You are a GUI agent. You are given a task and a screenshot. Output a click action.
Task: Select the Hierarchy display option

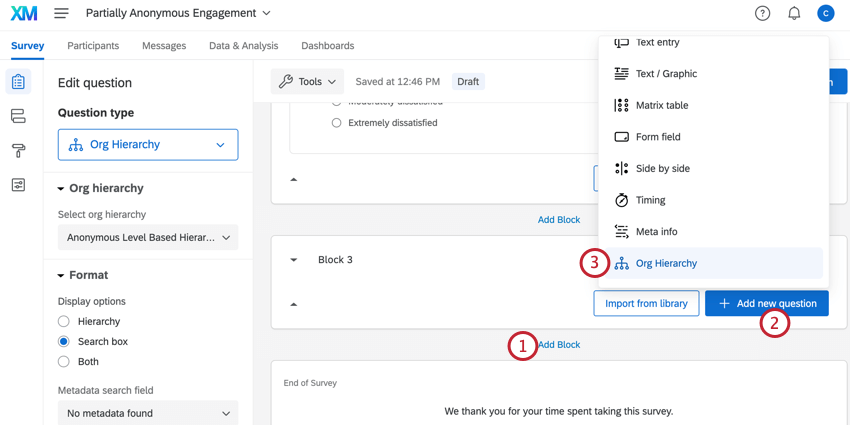[64, 321]
